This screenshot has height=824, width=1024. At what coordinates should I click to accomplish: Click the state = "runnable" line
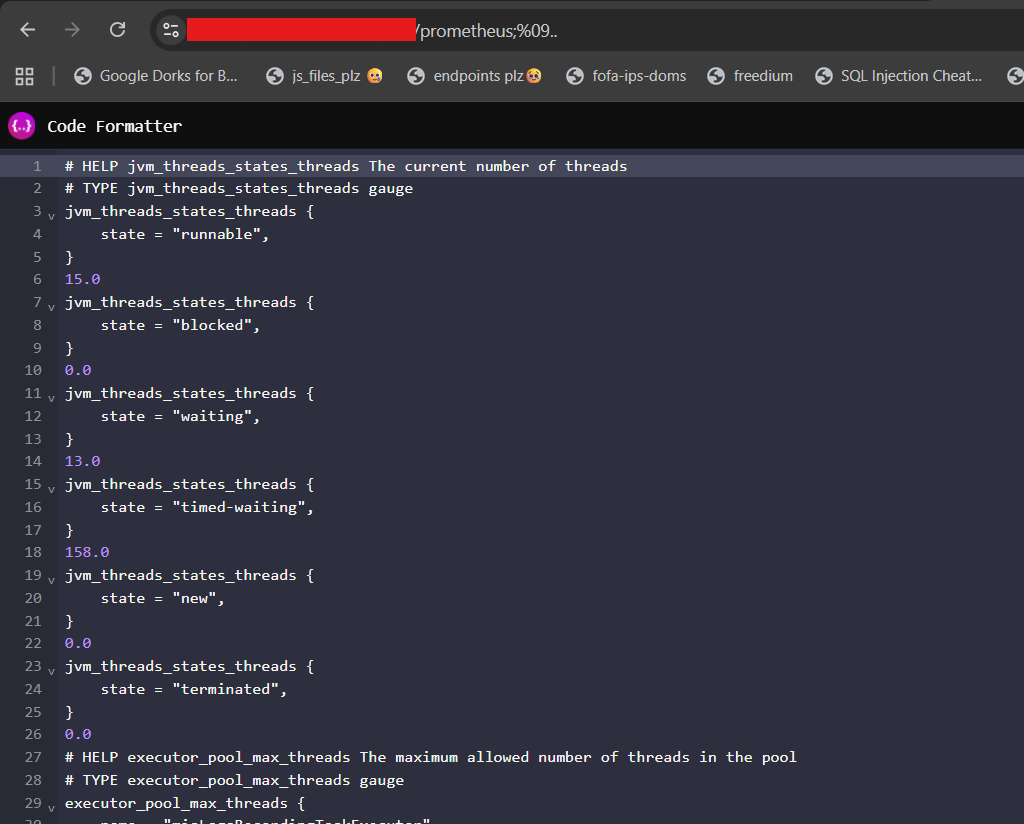pos(185,234)
